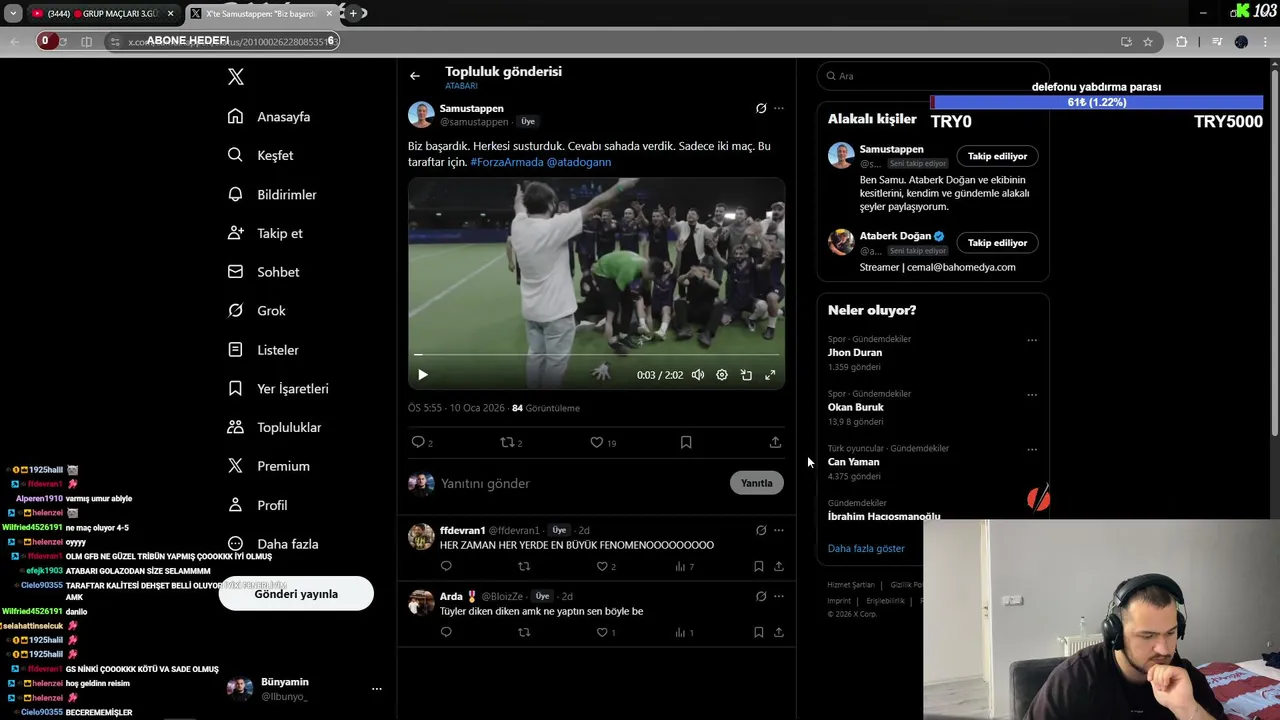Open a new browser tab
This screenshot has height=720, width=1280.
pos(353,14)
